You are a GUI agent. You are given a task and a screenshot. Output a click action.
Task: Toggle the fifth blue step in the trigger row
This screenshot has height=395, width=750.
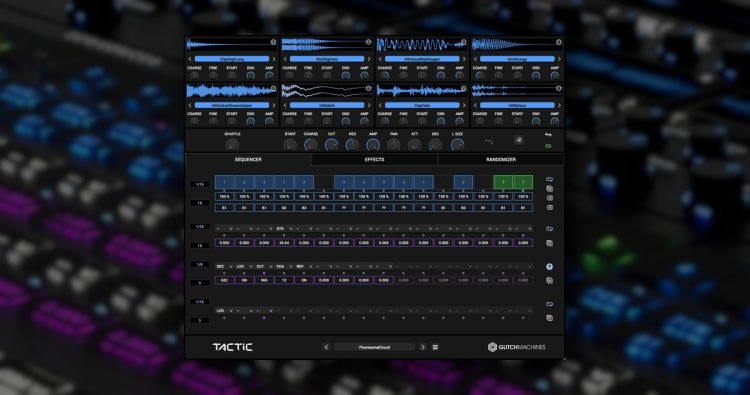(304, 182)
